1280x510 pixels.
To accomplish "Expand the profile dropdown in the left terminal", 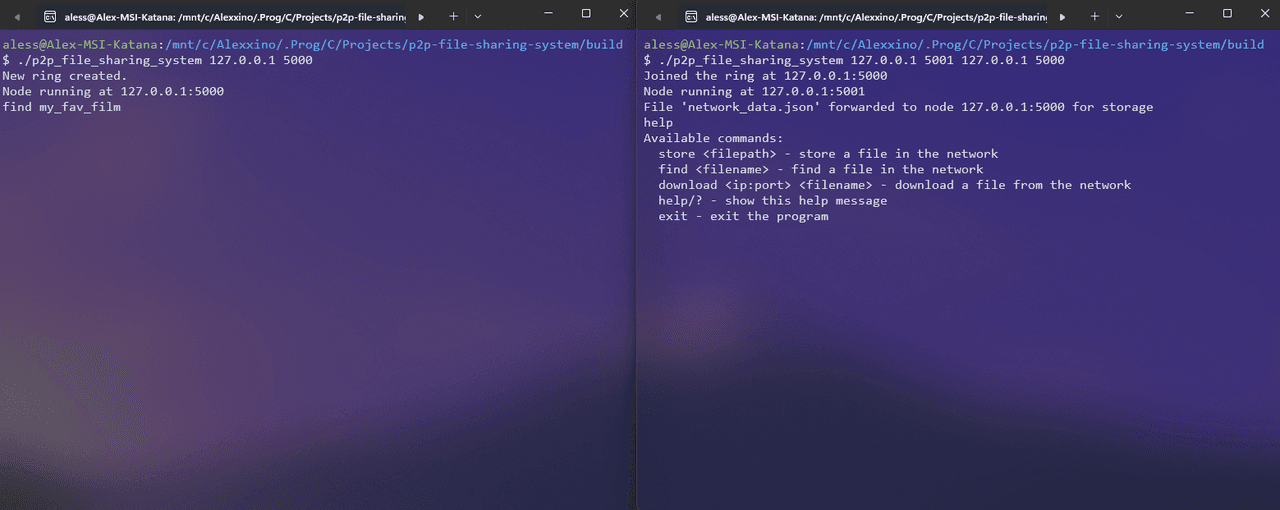I will pyautogui.click(x=477, y=16).
